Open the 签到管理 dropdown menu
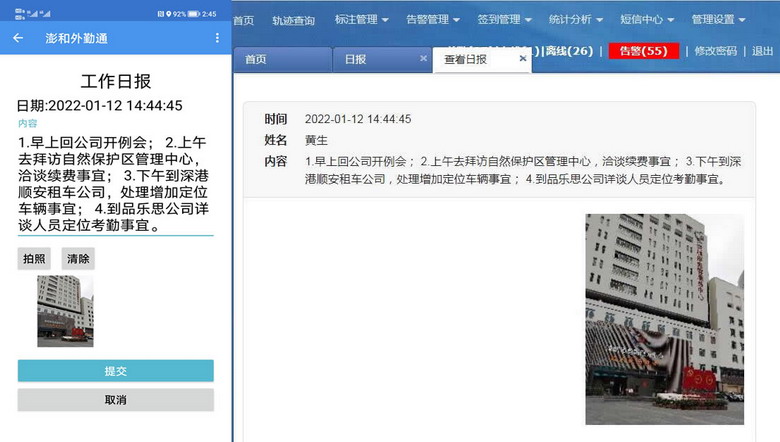The width and height of the screenshot is (780, 442). click(x=503, y=19)
